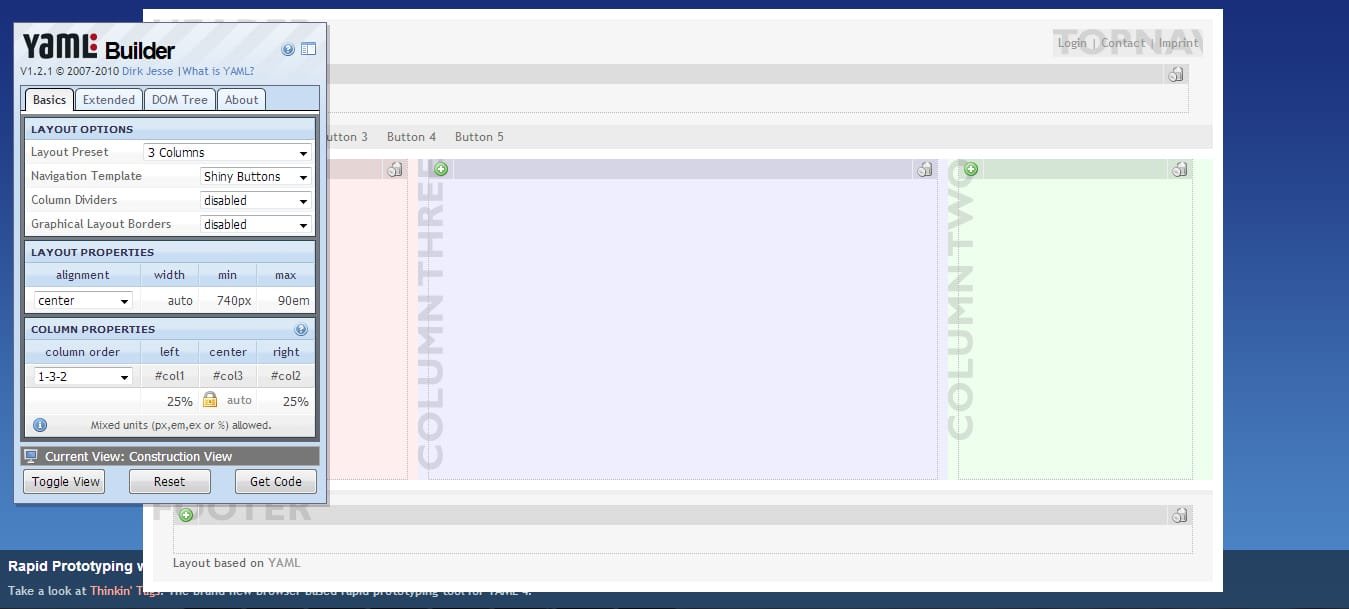
Task: Open Column Dividers dropdown
Action: pos(256,201)
